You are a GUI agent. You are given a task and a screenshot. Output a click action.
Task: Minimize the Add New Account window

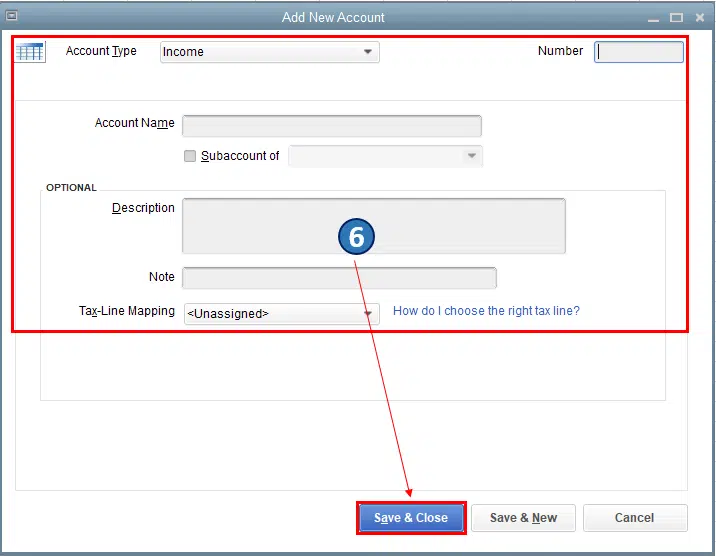(653, 18)
